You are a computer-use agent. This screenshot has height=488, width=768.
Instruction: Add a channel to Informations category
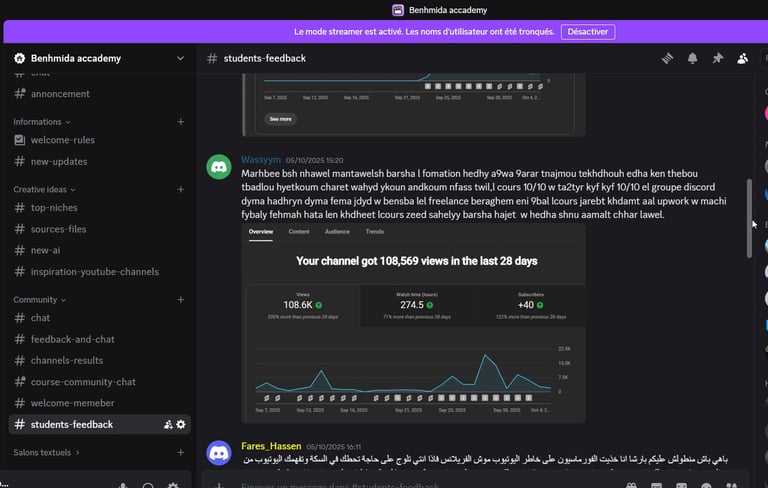pos(181,122)
